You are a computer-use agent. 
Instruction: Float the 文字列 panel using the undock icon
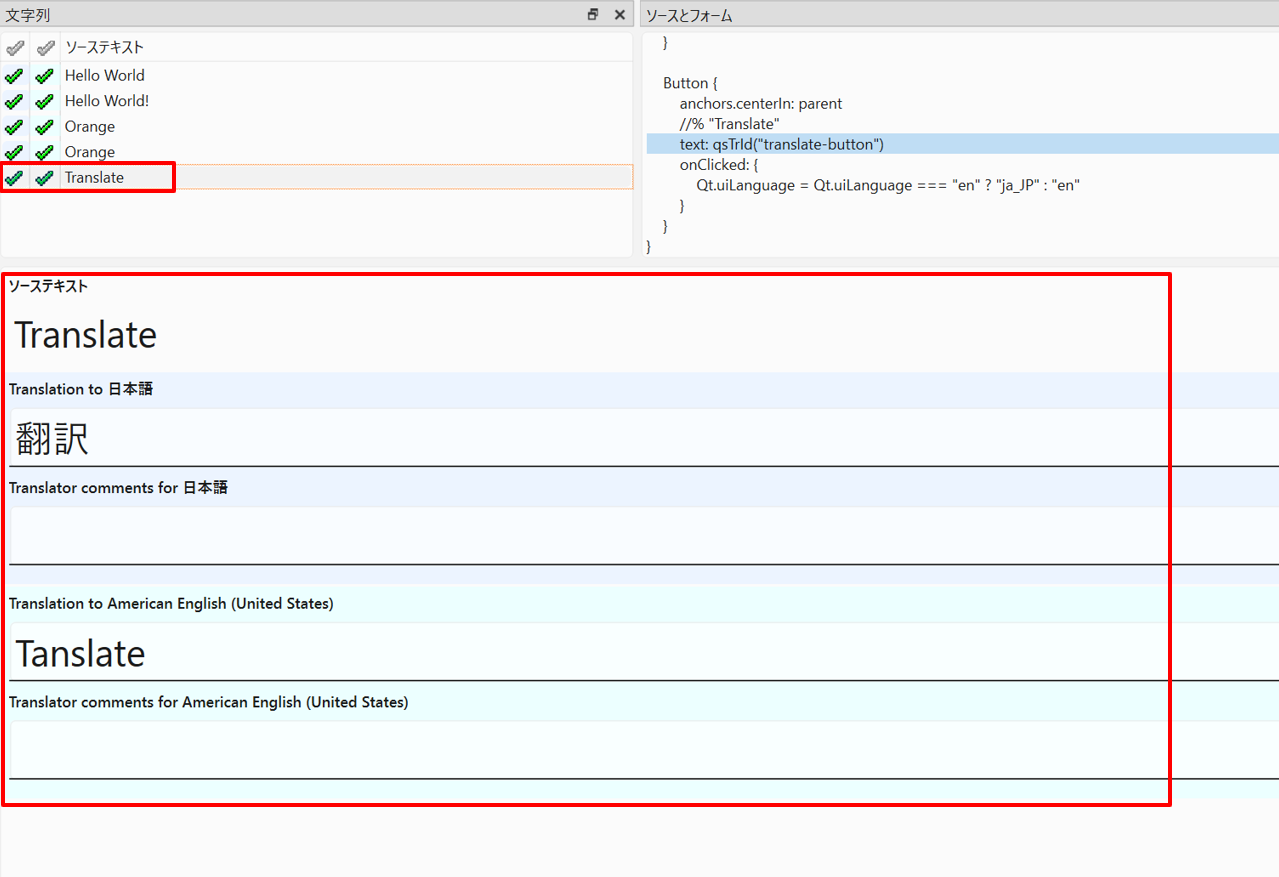pos(593,15)
